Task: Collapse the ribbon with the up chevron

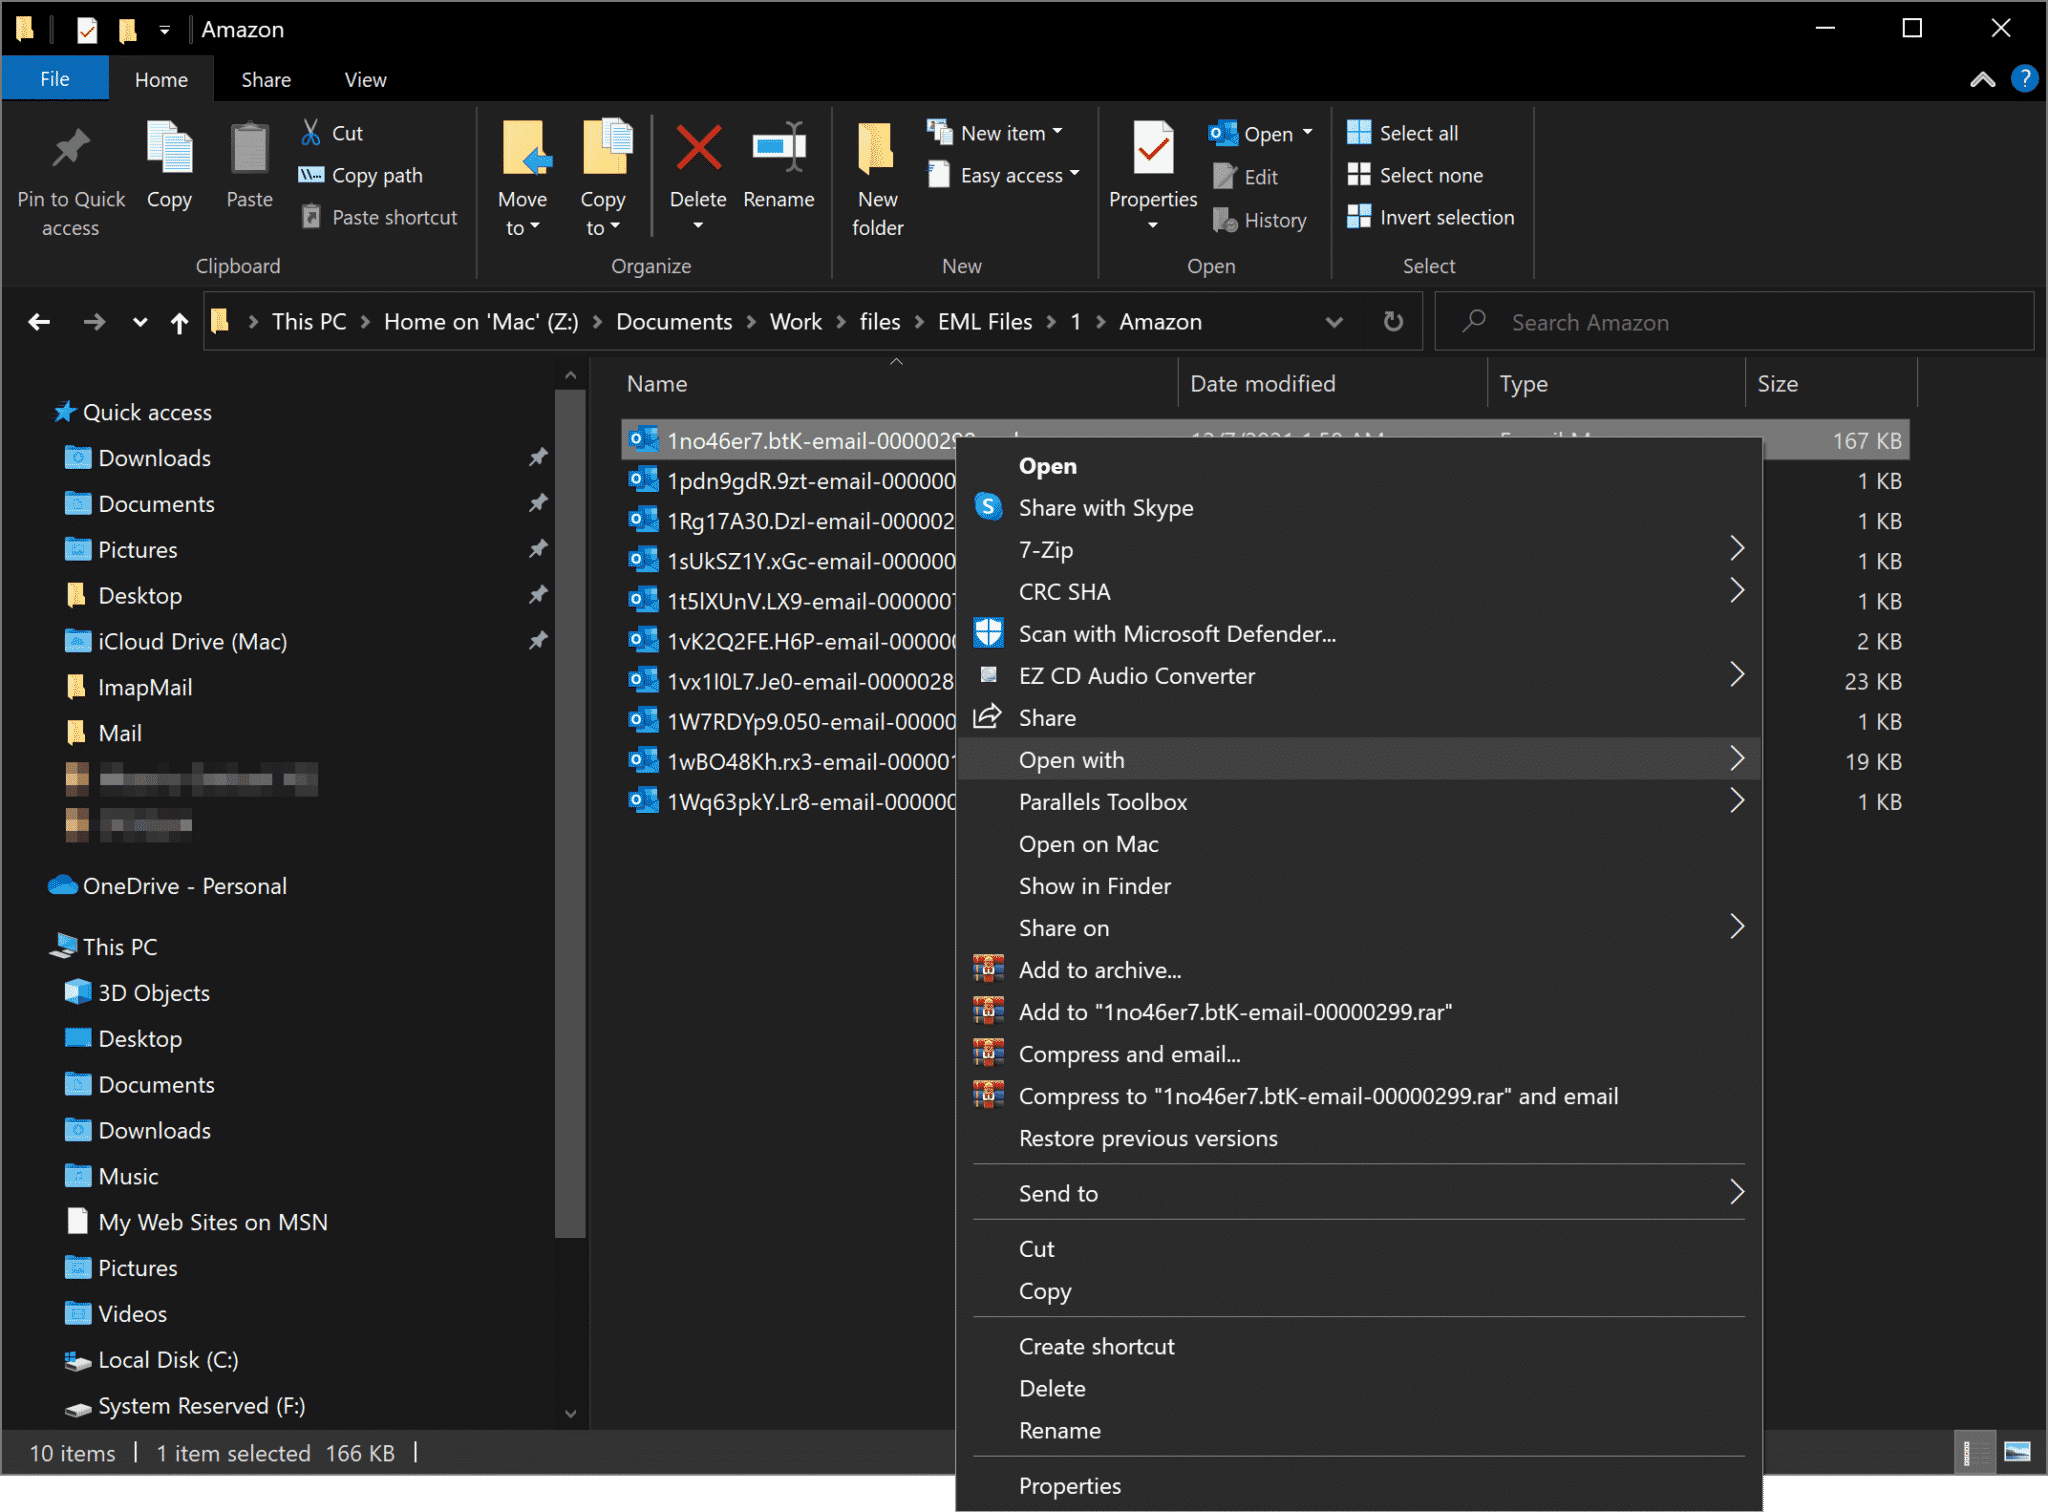Action: pos(1982,79)
